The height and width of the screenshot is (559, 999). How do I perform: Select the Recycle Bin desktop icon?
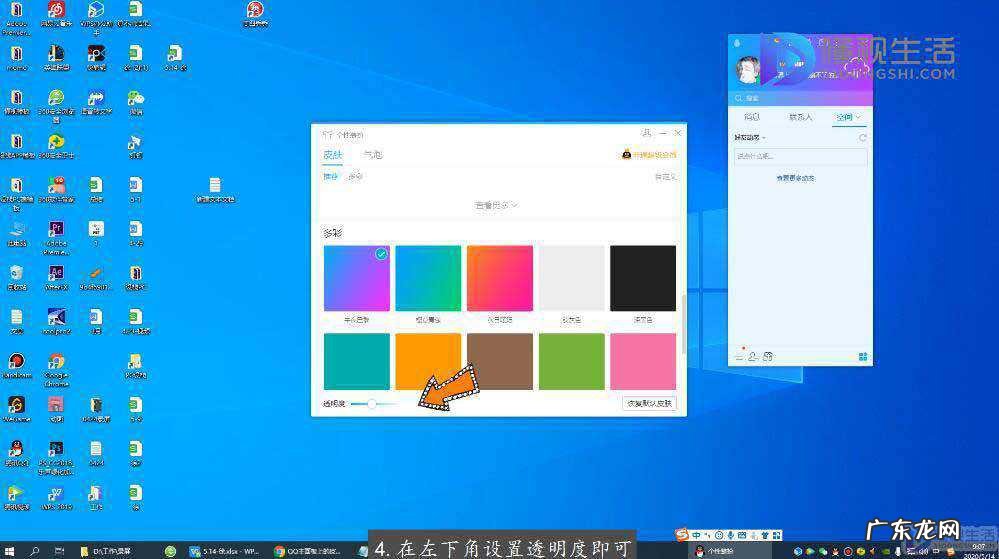[17, 277]
